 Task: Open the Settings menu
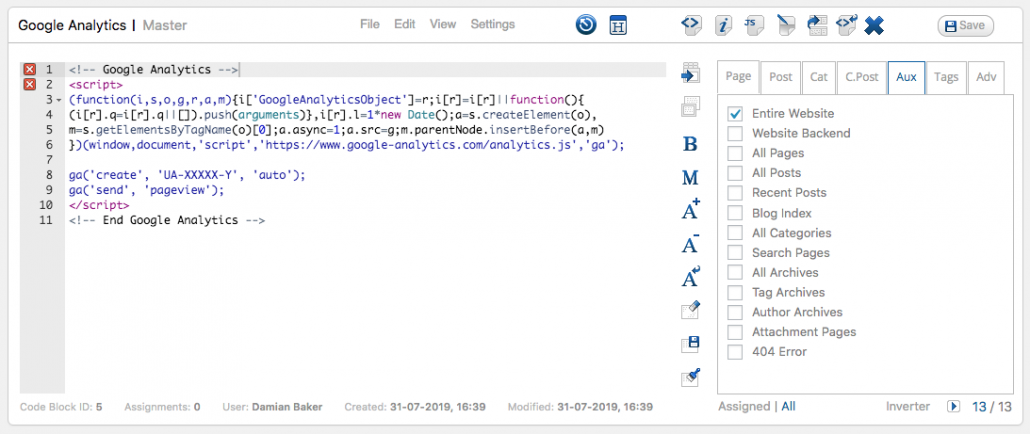(x=492, y=24)
